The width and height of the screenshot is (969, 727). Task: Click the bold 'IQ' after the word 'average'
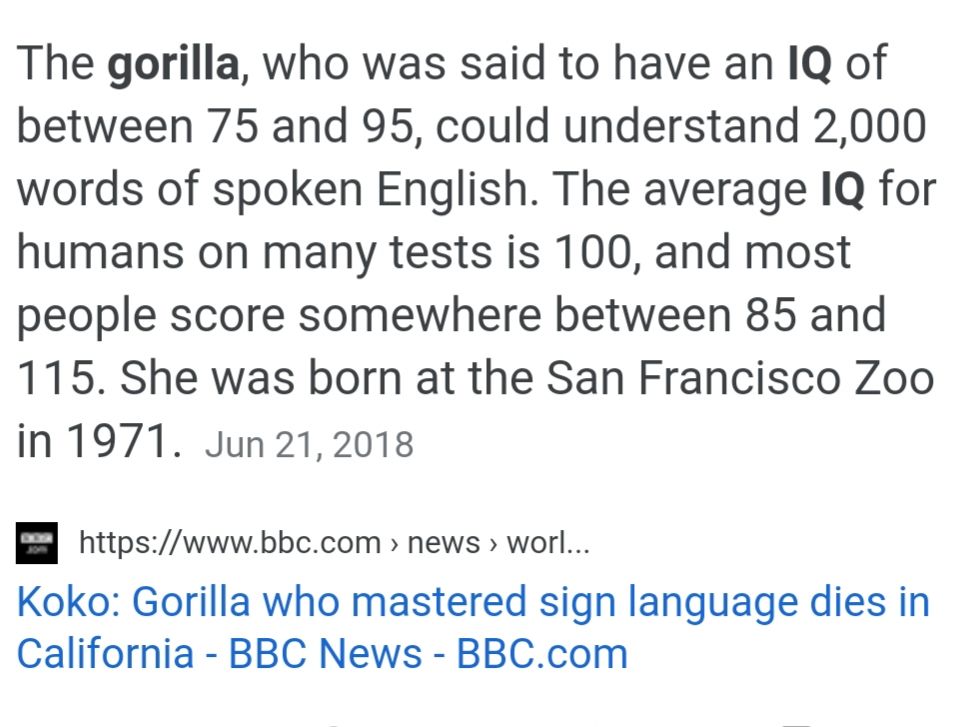coord(842,189)
